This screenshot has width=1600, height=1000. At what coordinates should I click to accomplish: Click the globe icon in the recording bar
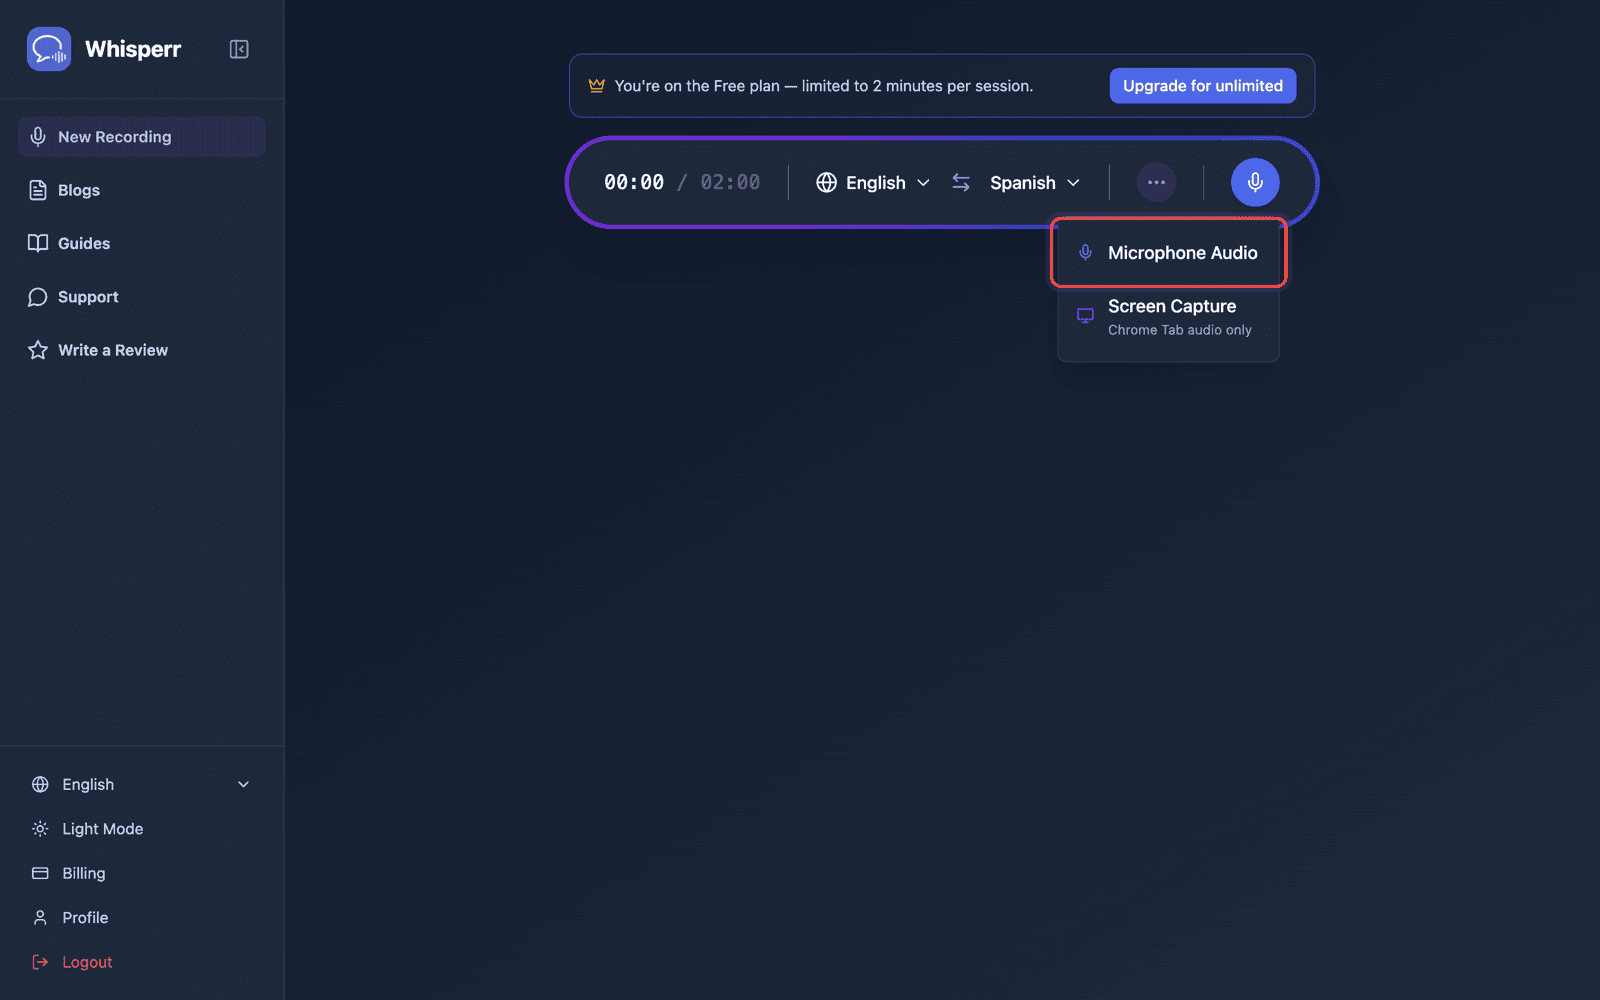click(826, 183)
